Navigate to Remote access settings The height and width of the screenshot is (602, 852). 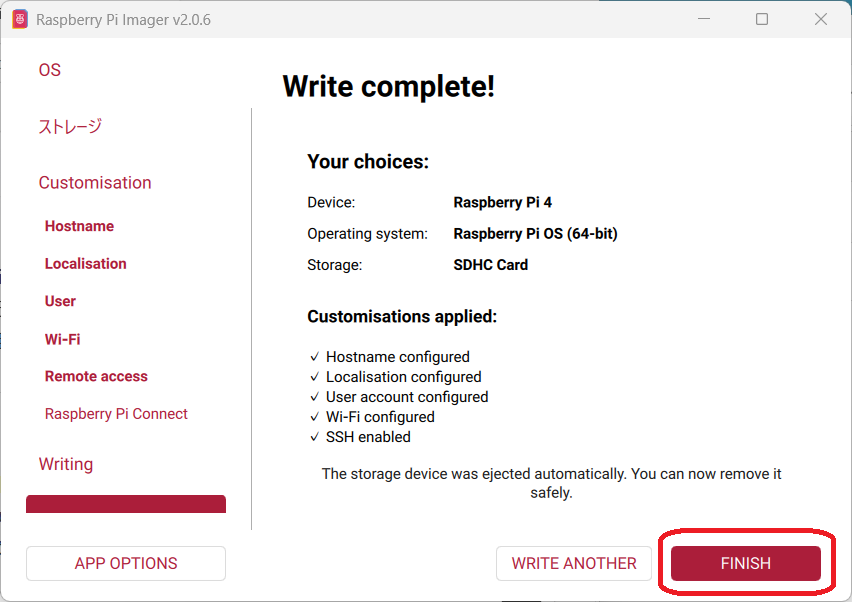click(x=96, y=377)
